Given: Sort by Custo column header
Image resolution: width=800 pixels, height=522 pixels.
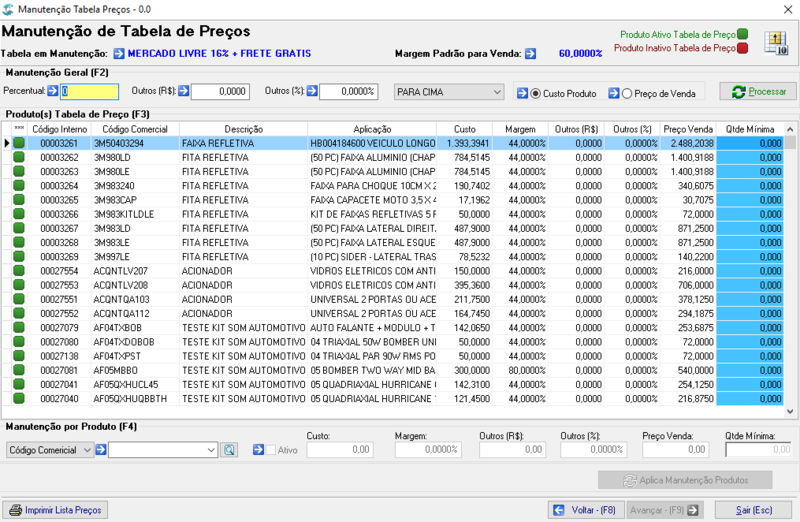Looking at the screenshot, I should (x=464, y=129).
